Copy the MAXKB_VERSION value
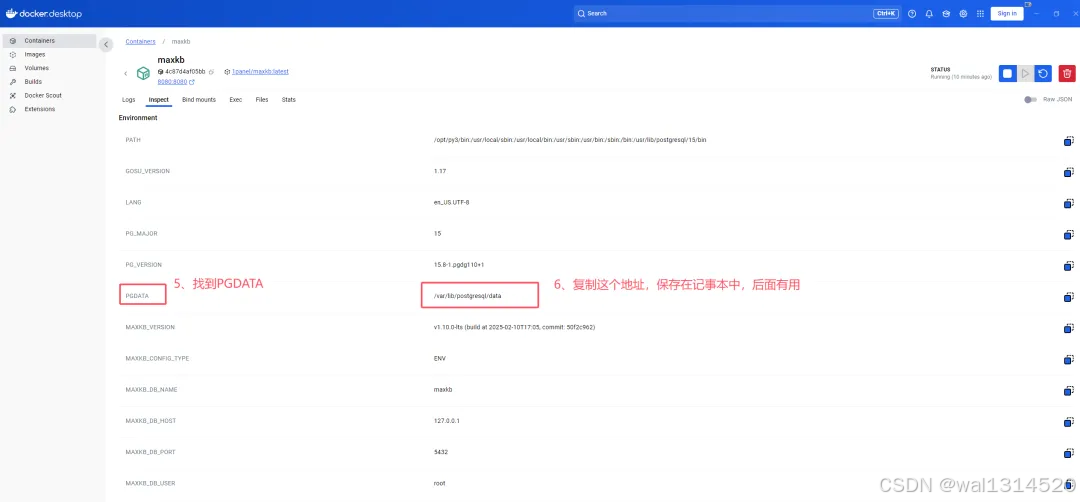This screenshot has width=1080, height=502. [1068, 328]
